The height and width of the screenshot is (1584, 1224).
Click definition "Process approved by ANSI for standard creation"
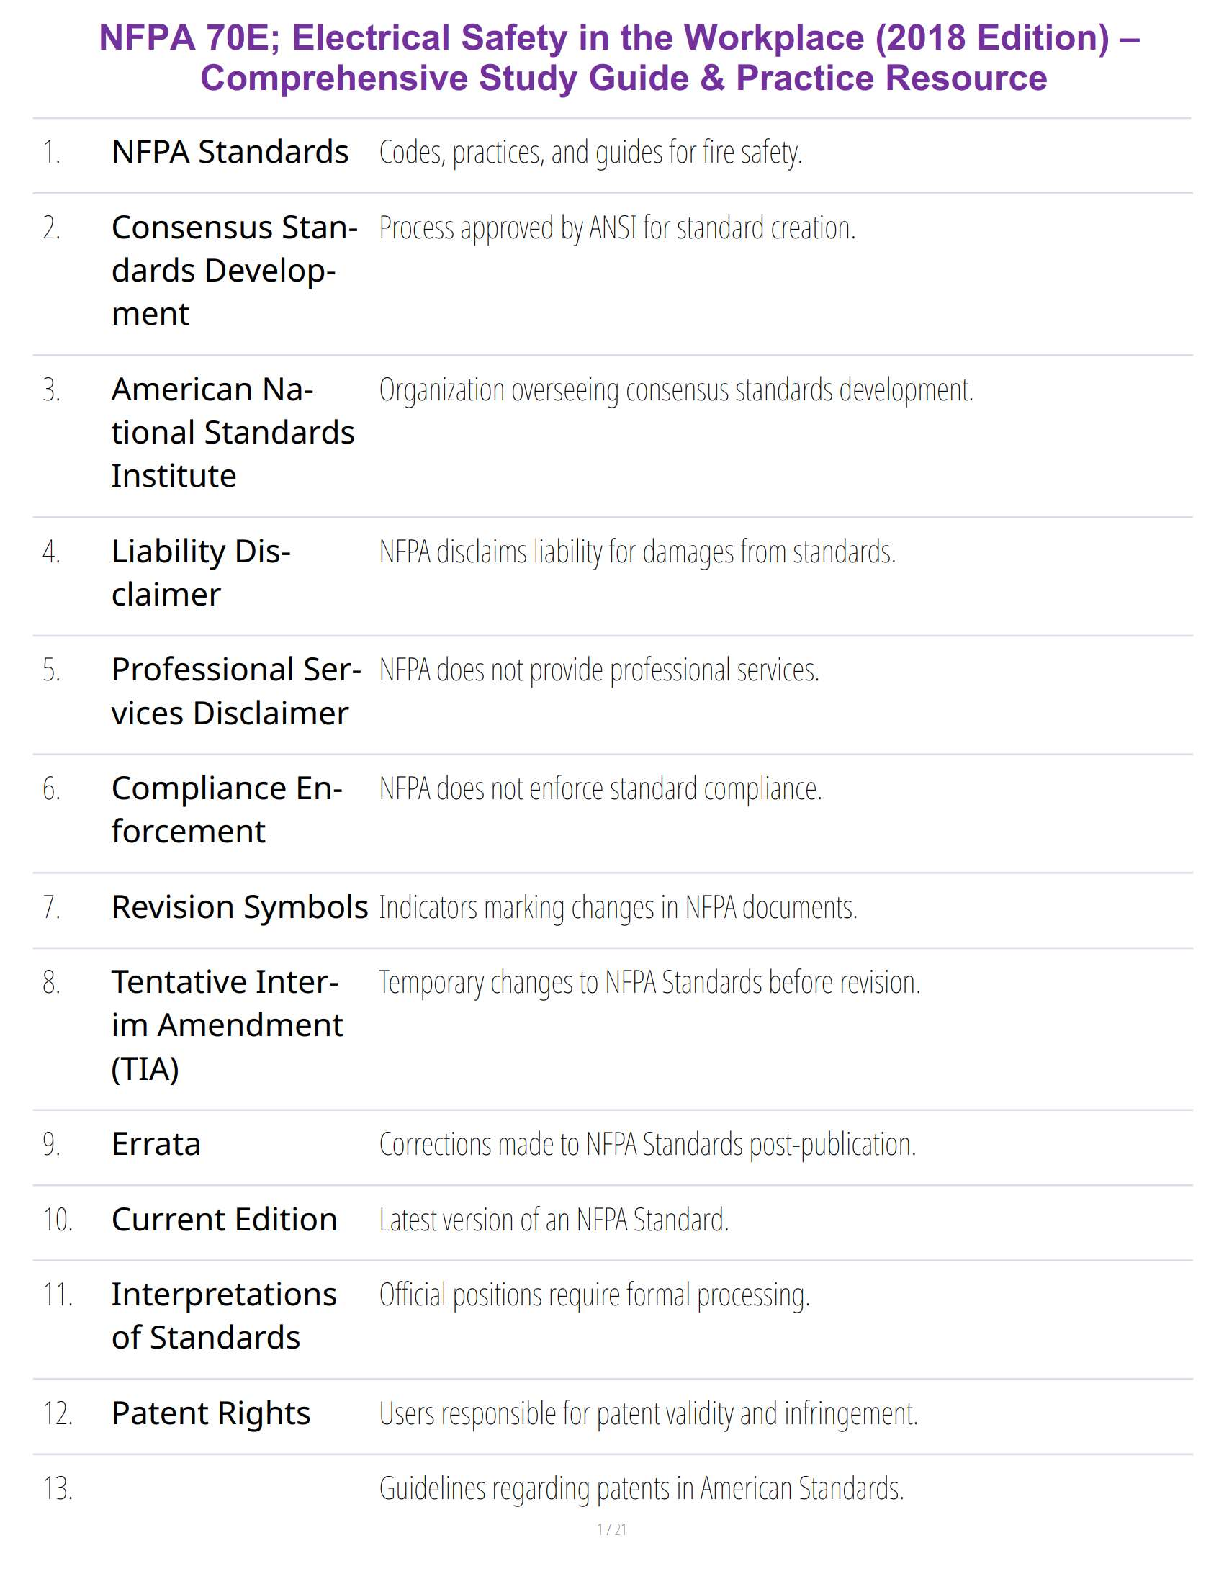pos(617,229)
